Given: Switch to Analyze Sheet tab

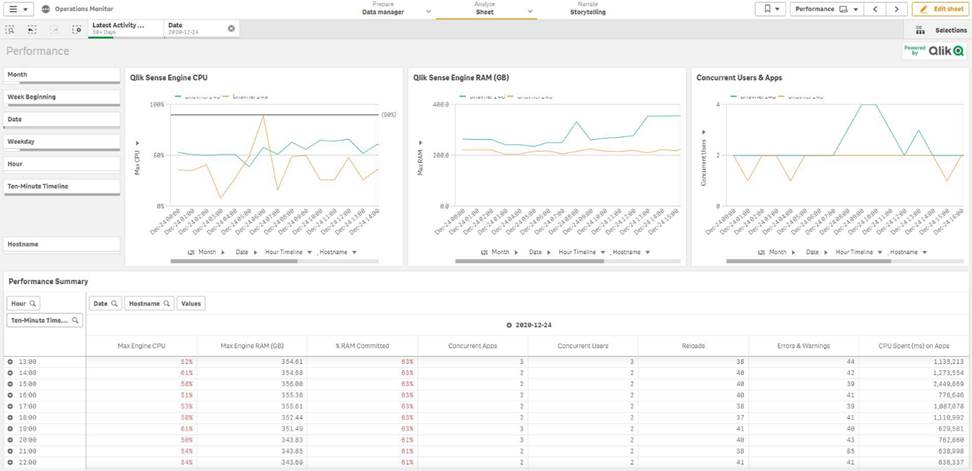Looking at the screenshot, I should click(x=485, y=9).
